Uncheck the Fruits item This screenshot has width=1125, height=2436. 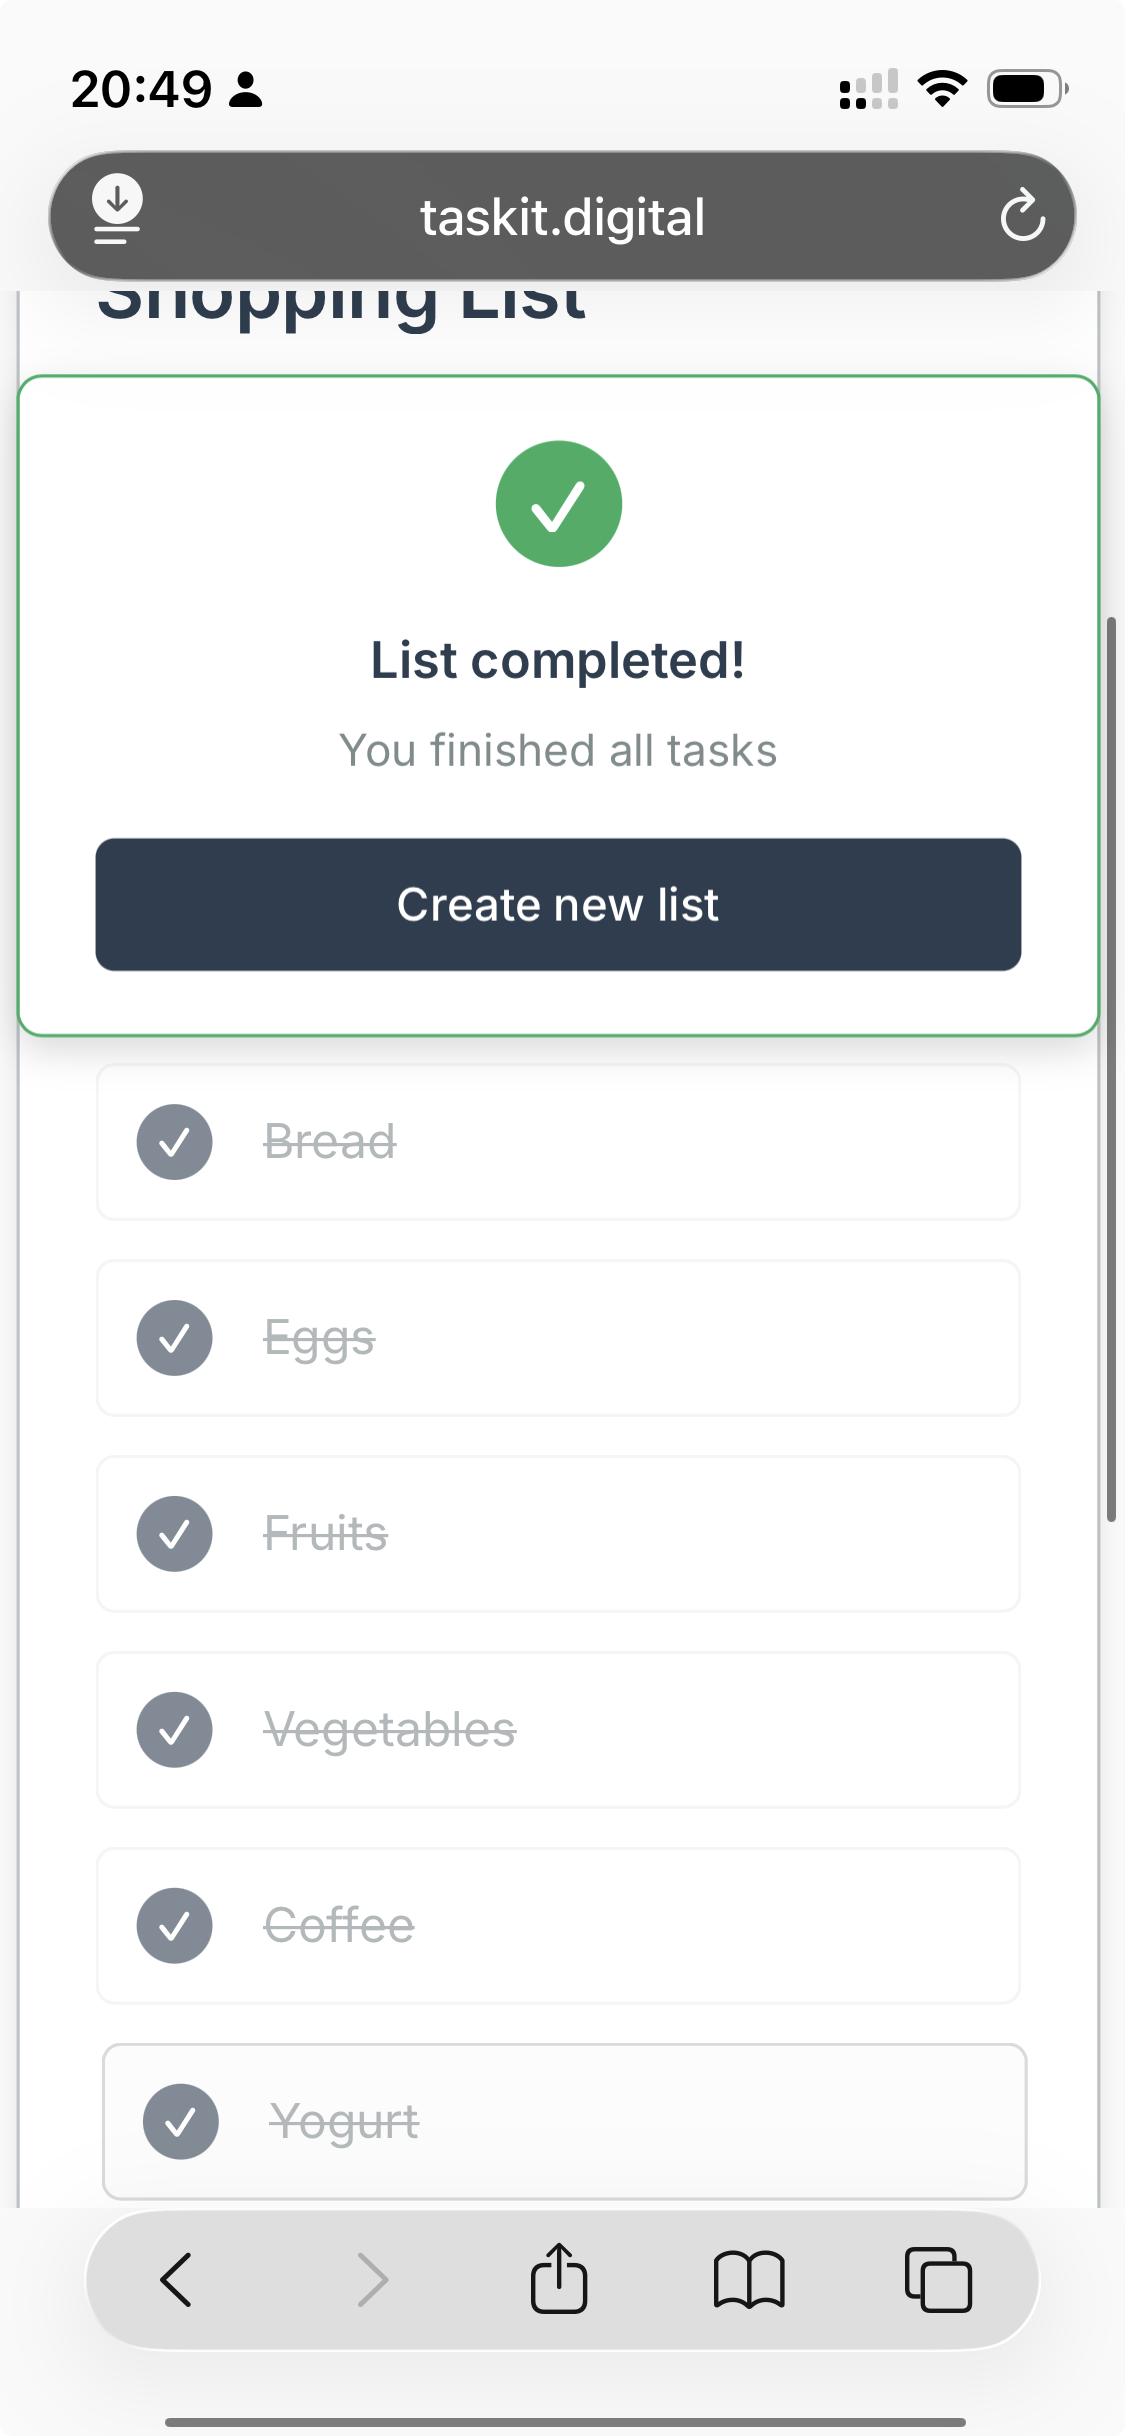175,1534
